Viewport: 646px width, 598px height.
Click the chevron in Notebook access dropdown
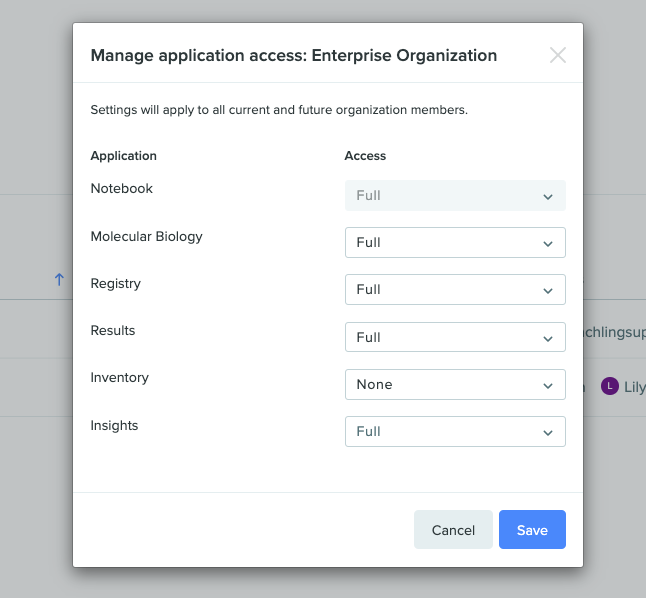pos(548,197)
